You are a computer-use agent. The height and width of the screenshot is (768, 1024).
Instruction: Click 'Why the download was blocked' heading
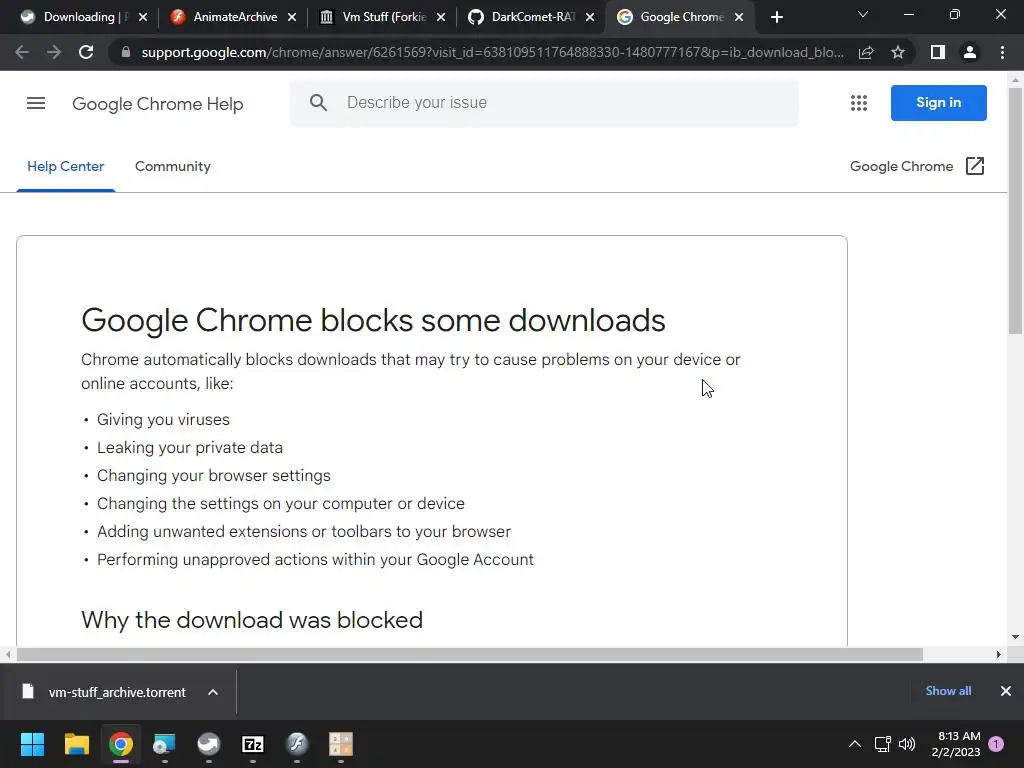coord(252,620)
